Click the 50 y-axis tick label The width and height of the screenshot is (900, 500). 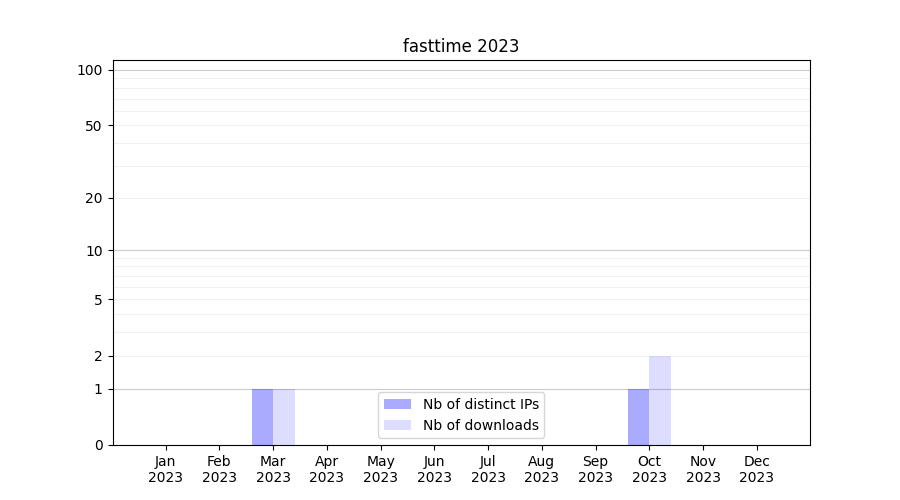point(94,126)
